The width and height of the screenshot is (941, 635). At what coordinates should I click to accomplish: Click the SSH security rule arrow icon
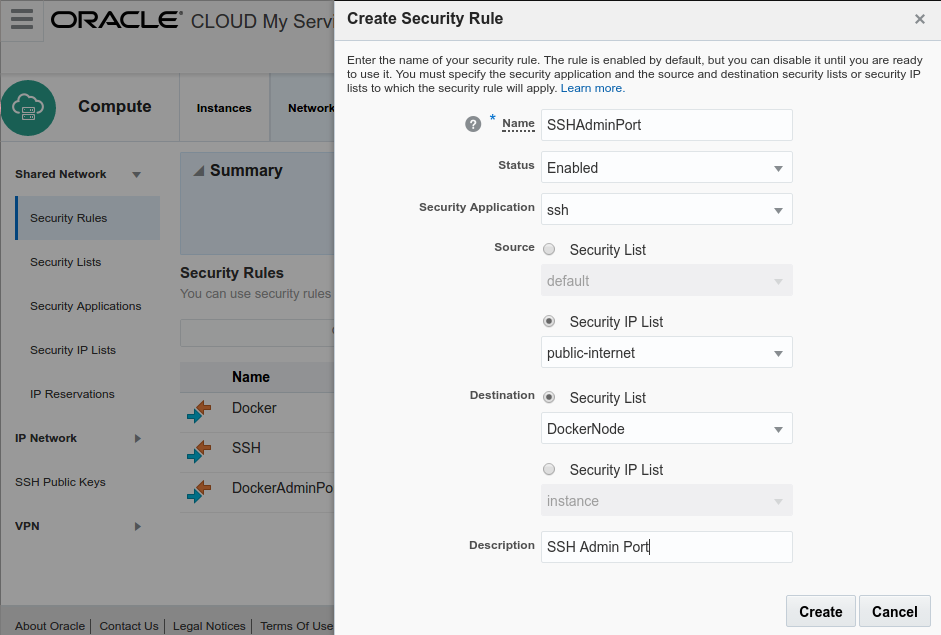tap(199, 451)
